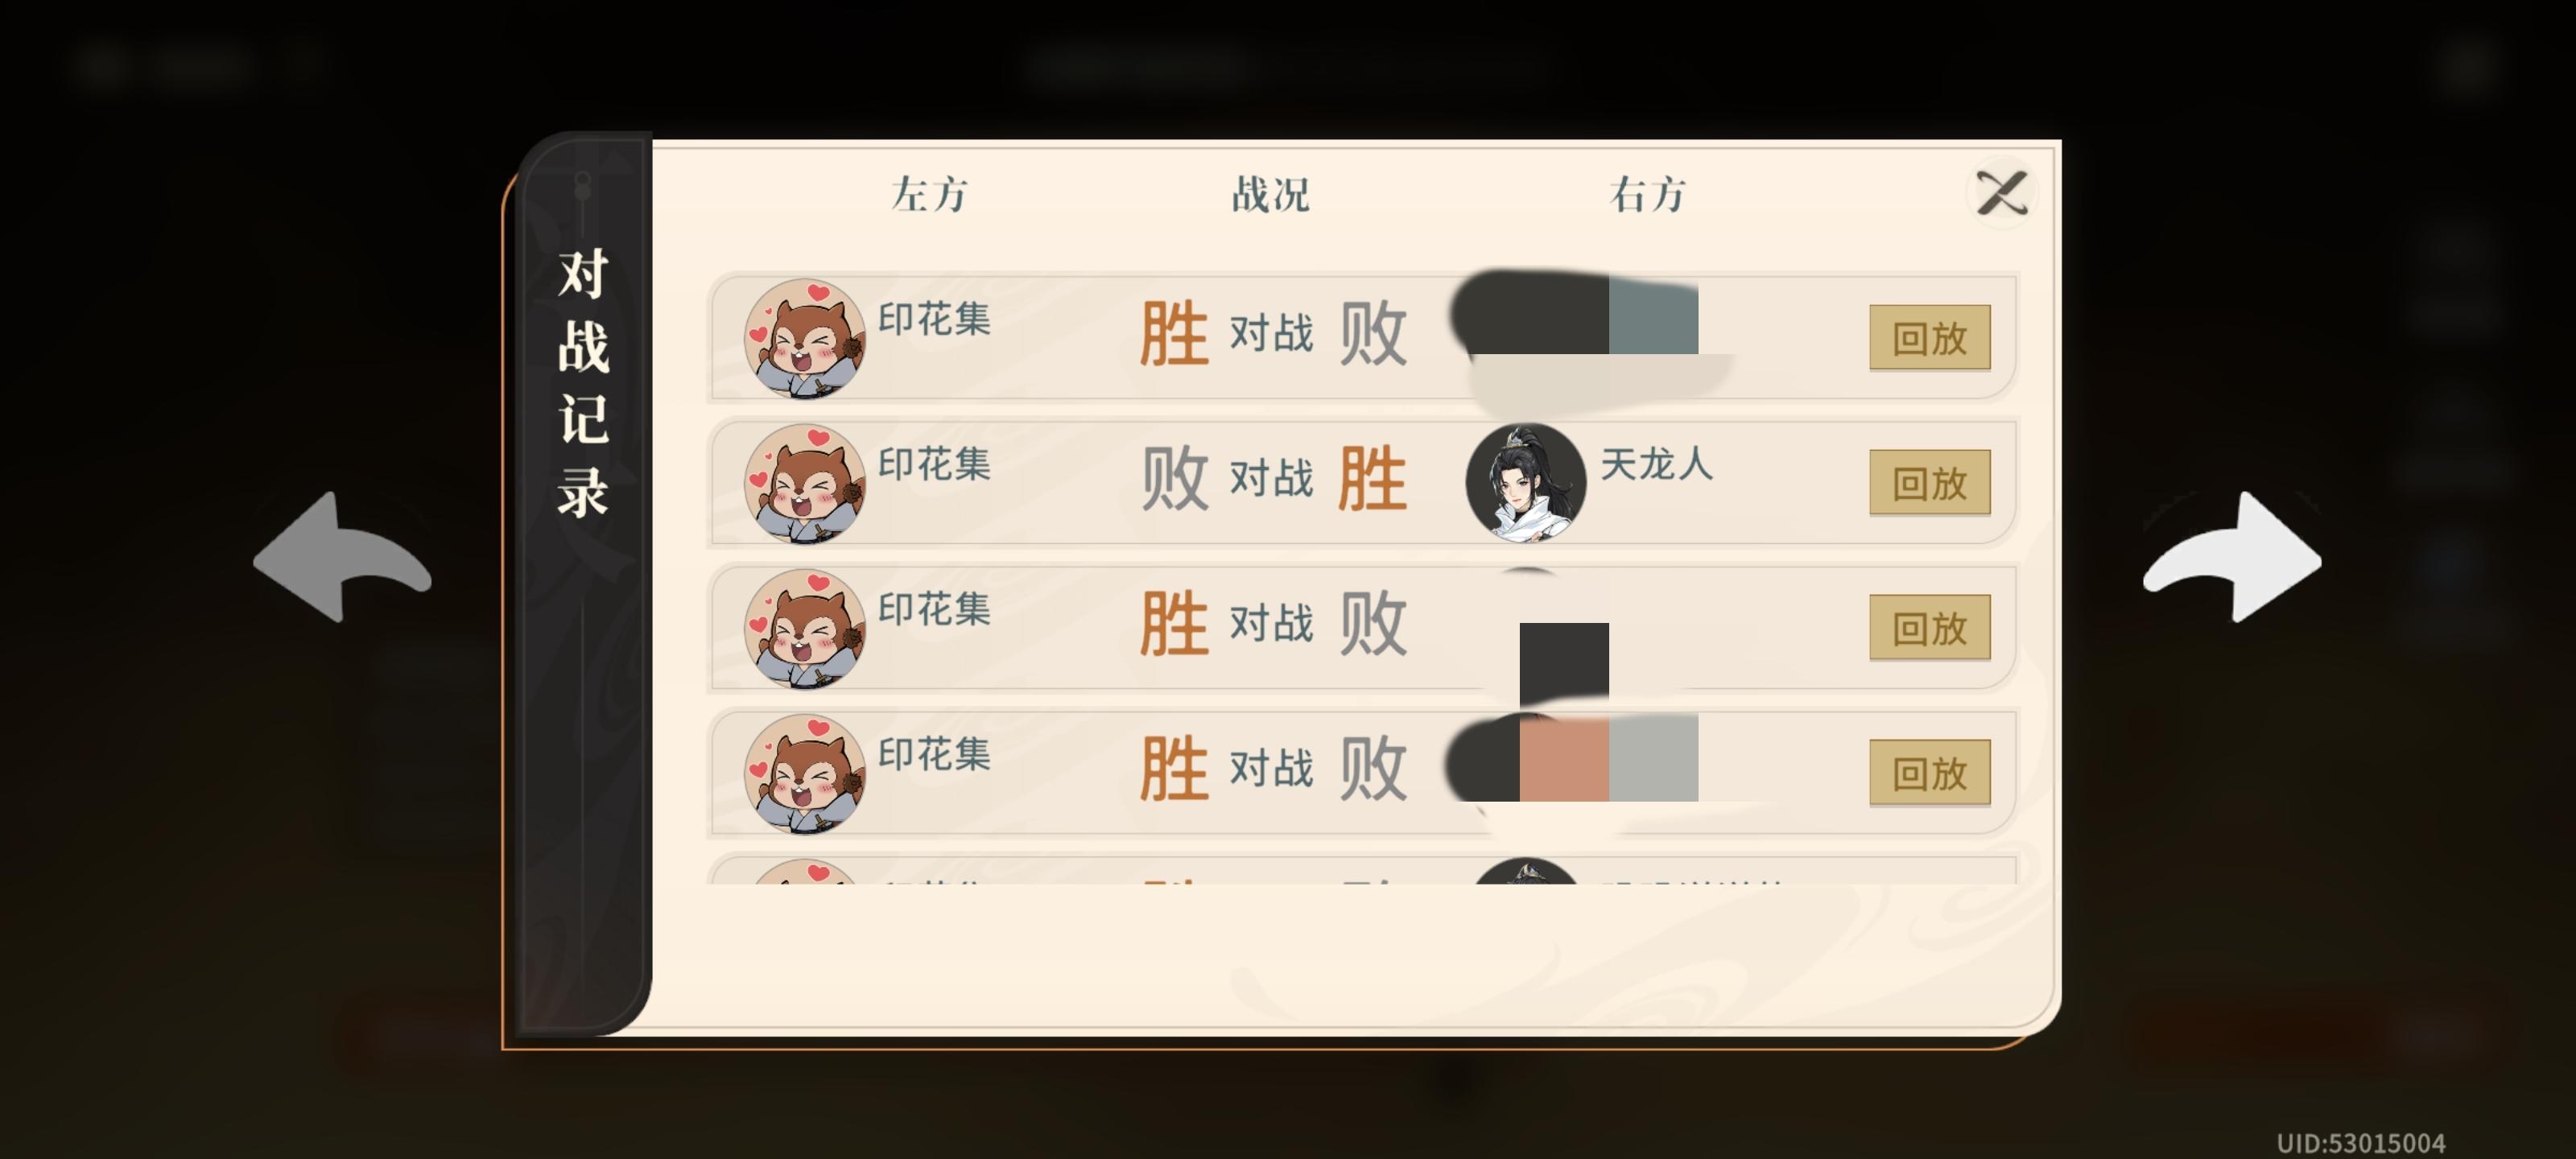Screen dimensions: 2576x1159
Task: Click the 回放 button in fourth row
Action: 1929,773
